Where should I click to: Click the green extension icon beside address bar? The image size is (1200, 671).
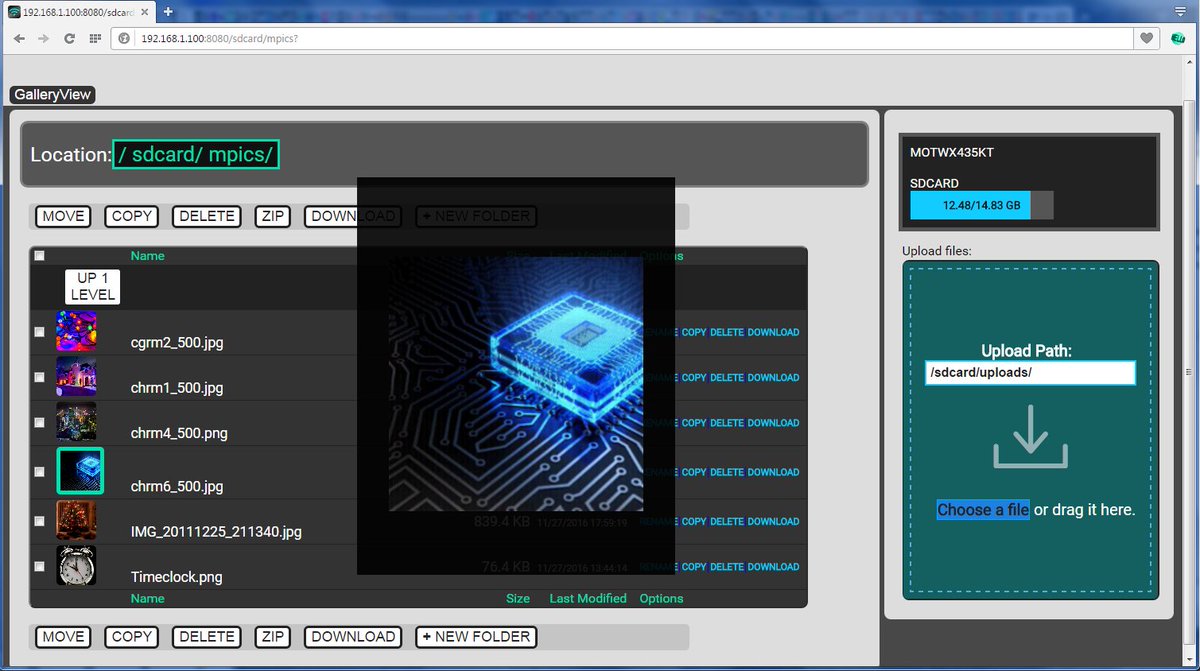click(1178, 38)
